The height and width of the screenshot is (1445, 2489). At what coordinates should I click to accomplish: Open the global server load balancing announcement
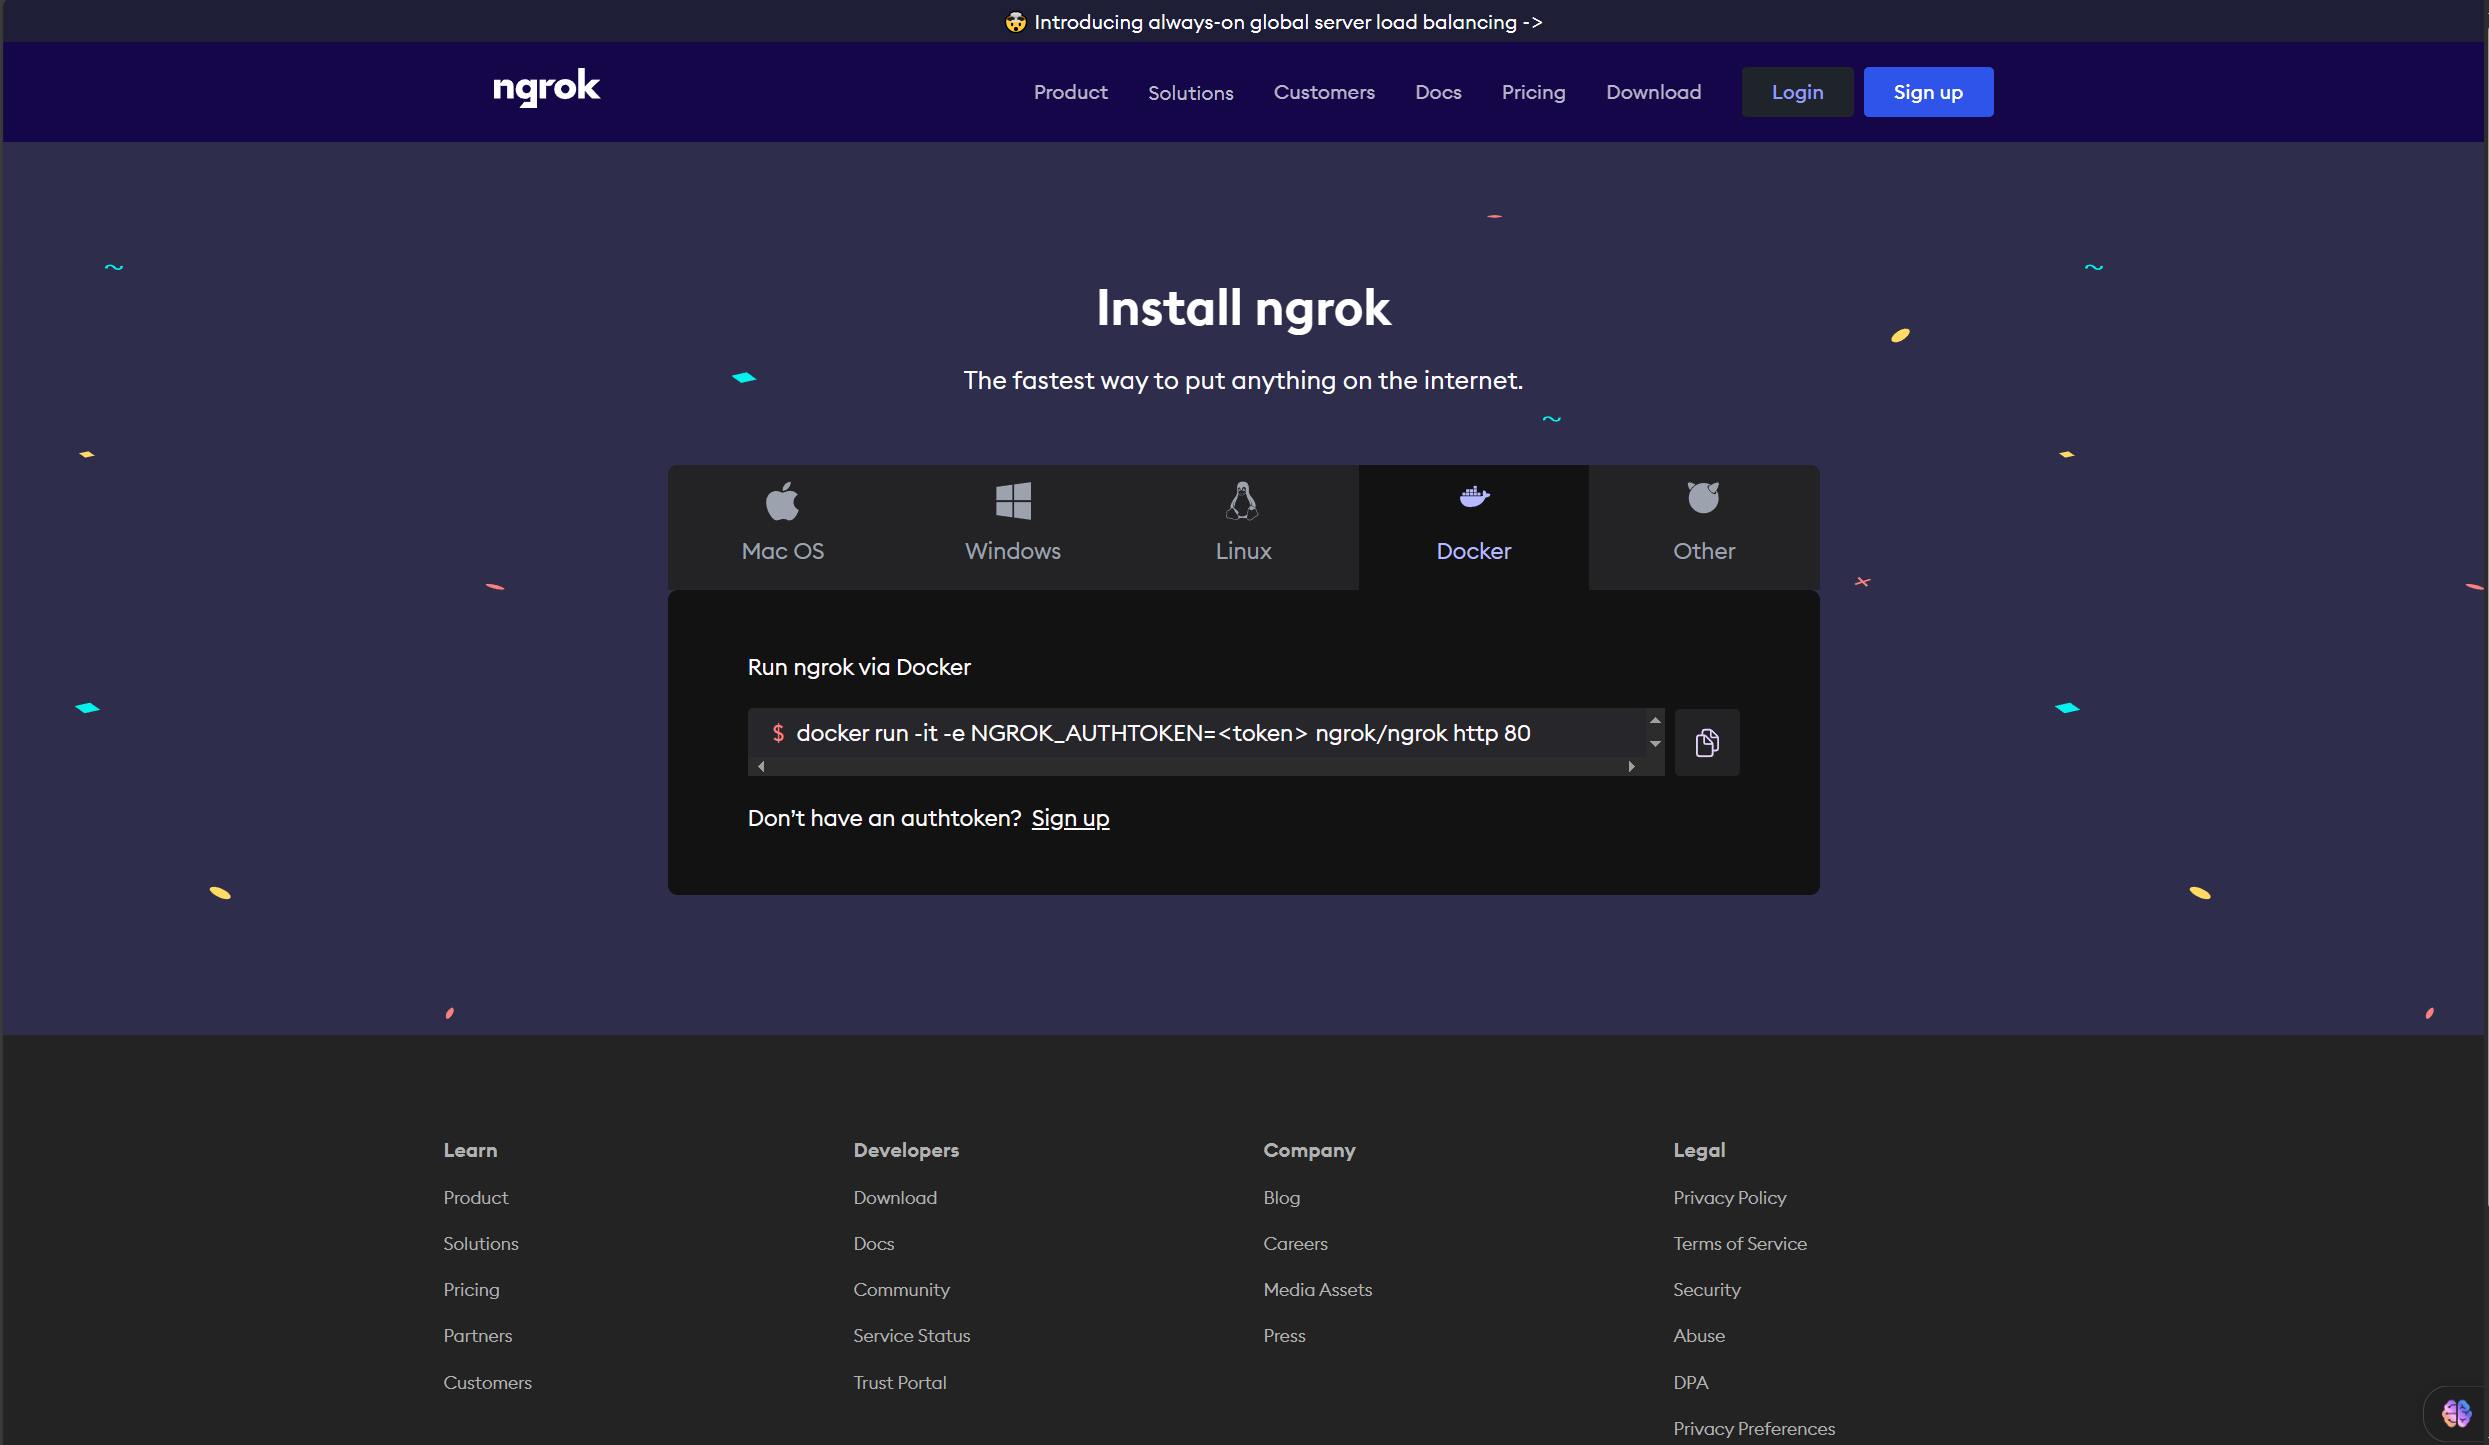(x=1274, y=22)
